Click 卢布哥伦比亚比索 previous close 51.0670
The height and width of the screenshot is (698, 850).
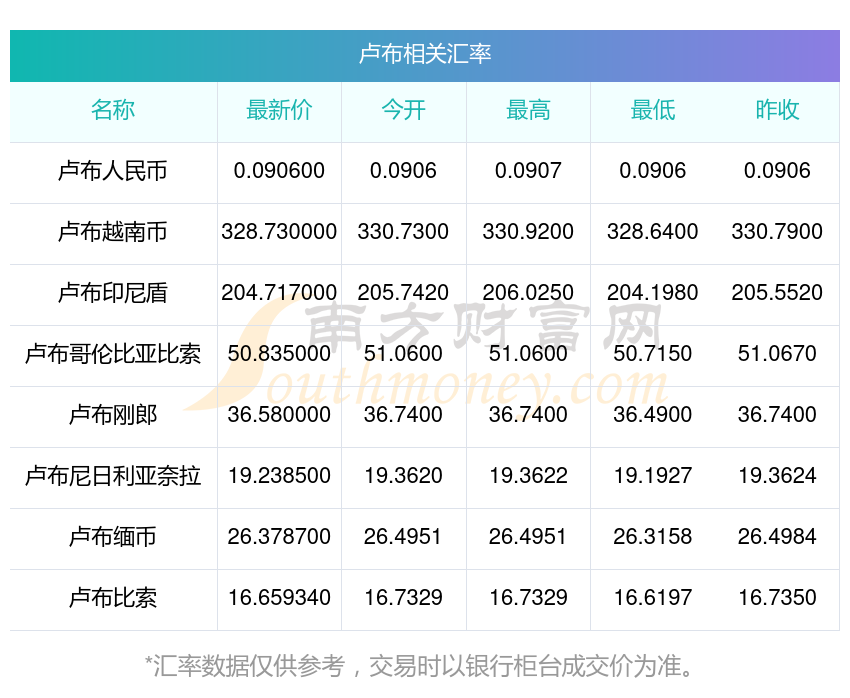777,354
